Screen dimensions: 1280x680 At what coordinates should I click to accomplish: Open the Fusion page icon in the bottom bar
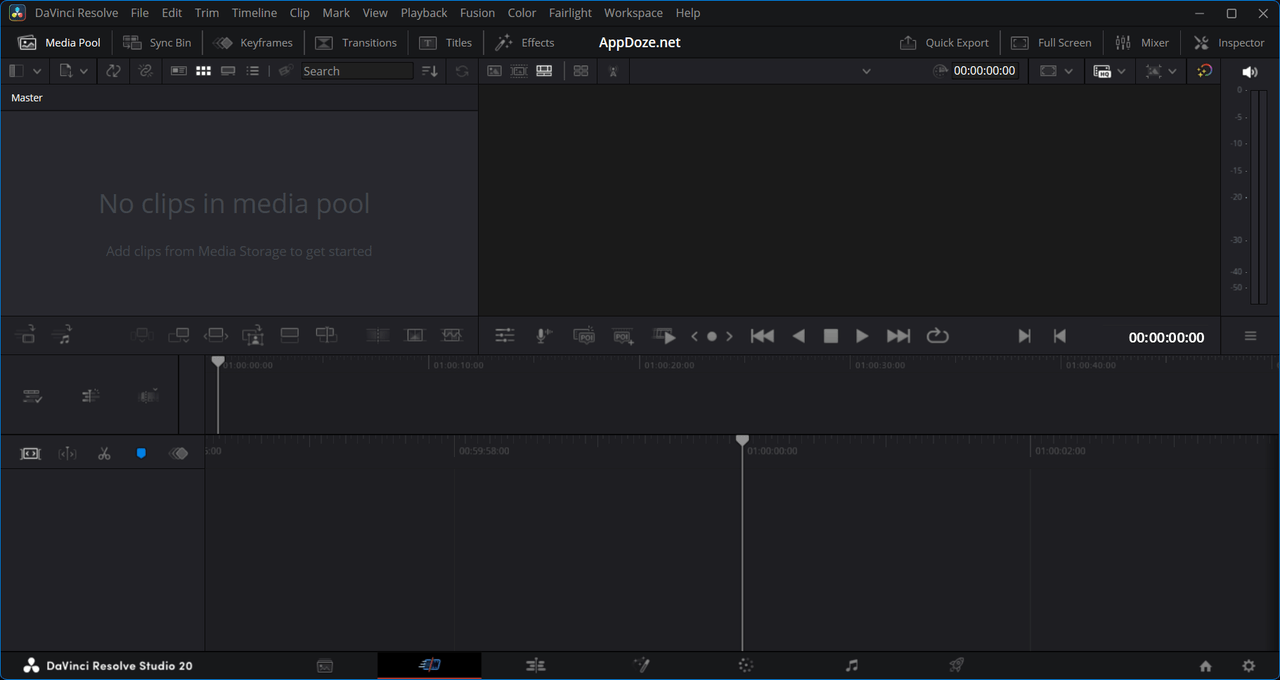coord(641,666)
